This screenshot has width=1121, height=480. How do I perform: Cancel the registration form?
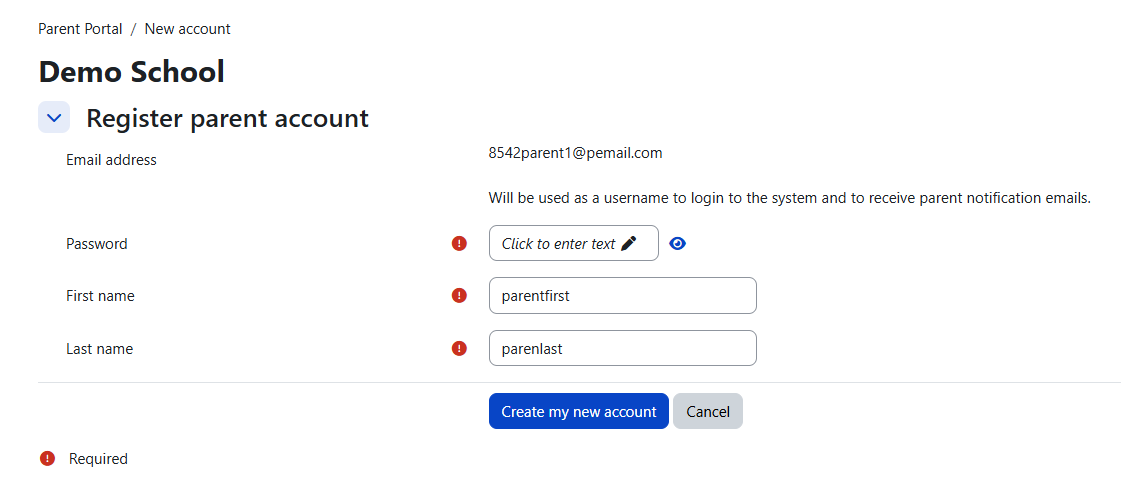tap(708, 411)
